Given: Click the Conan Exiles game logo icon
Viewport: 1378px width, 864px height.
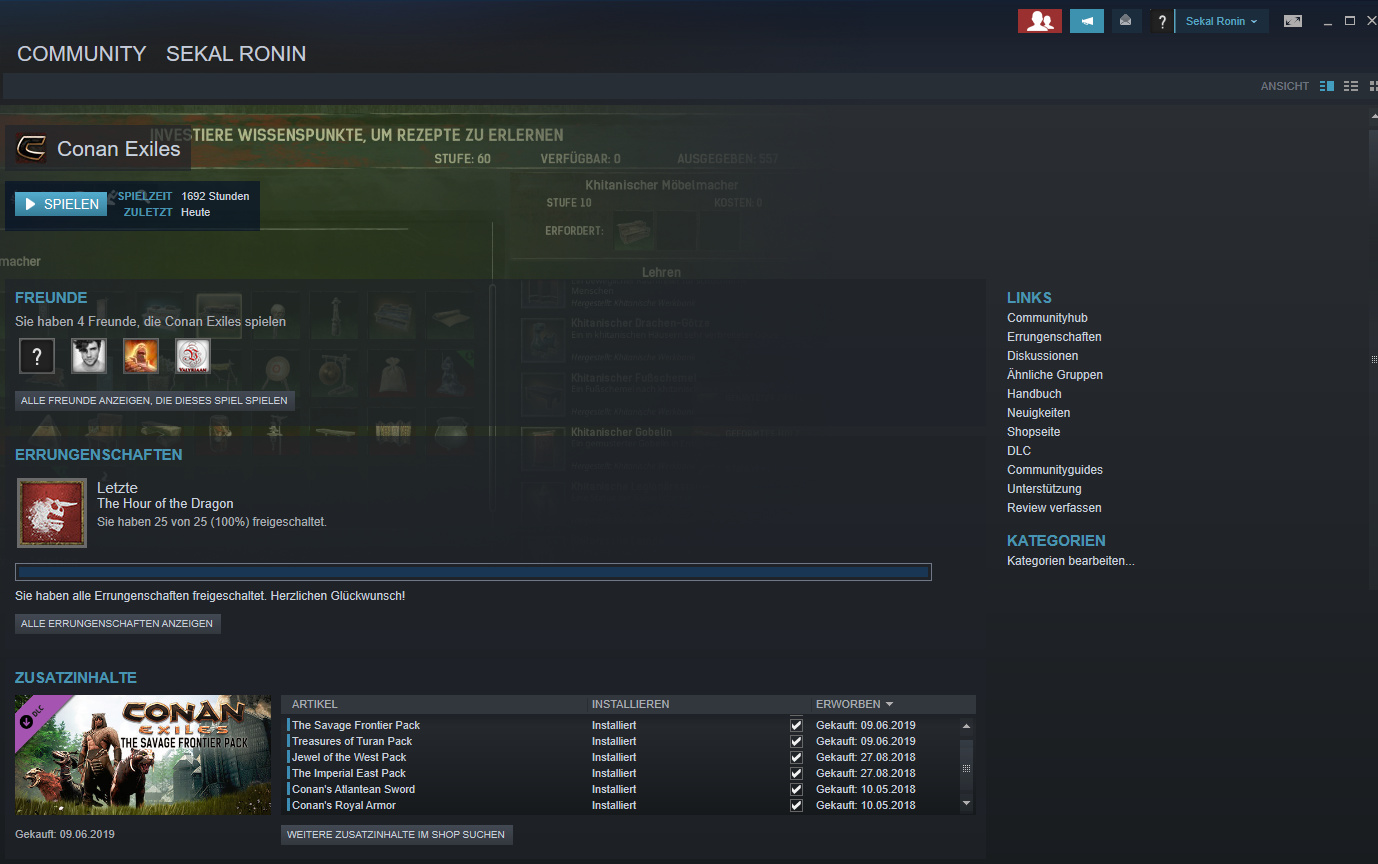Looking at the screenshot, I should (31, 149).
